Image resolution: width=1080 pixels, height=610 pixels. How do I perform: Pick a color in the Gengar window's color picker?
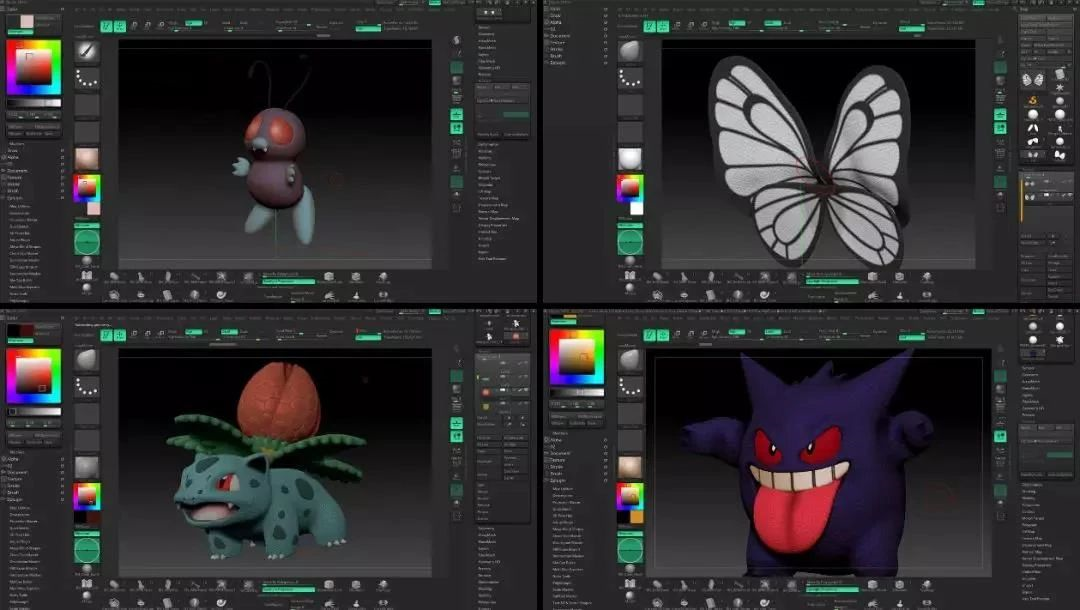[x=578, y=357]
